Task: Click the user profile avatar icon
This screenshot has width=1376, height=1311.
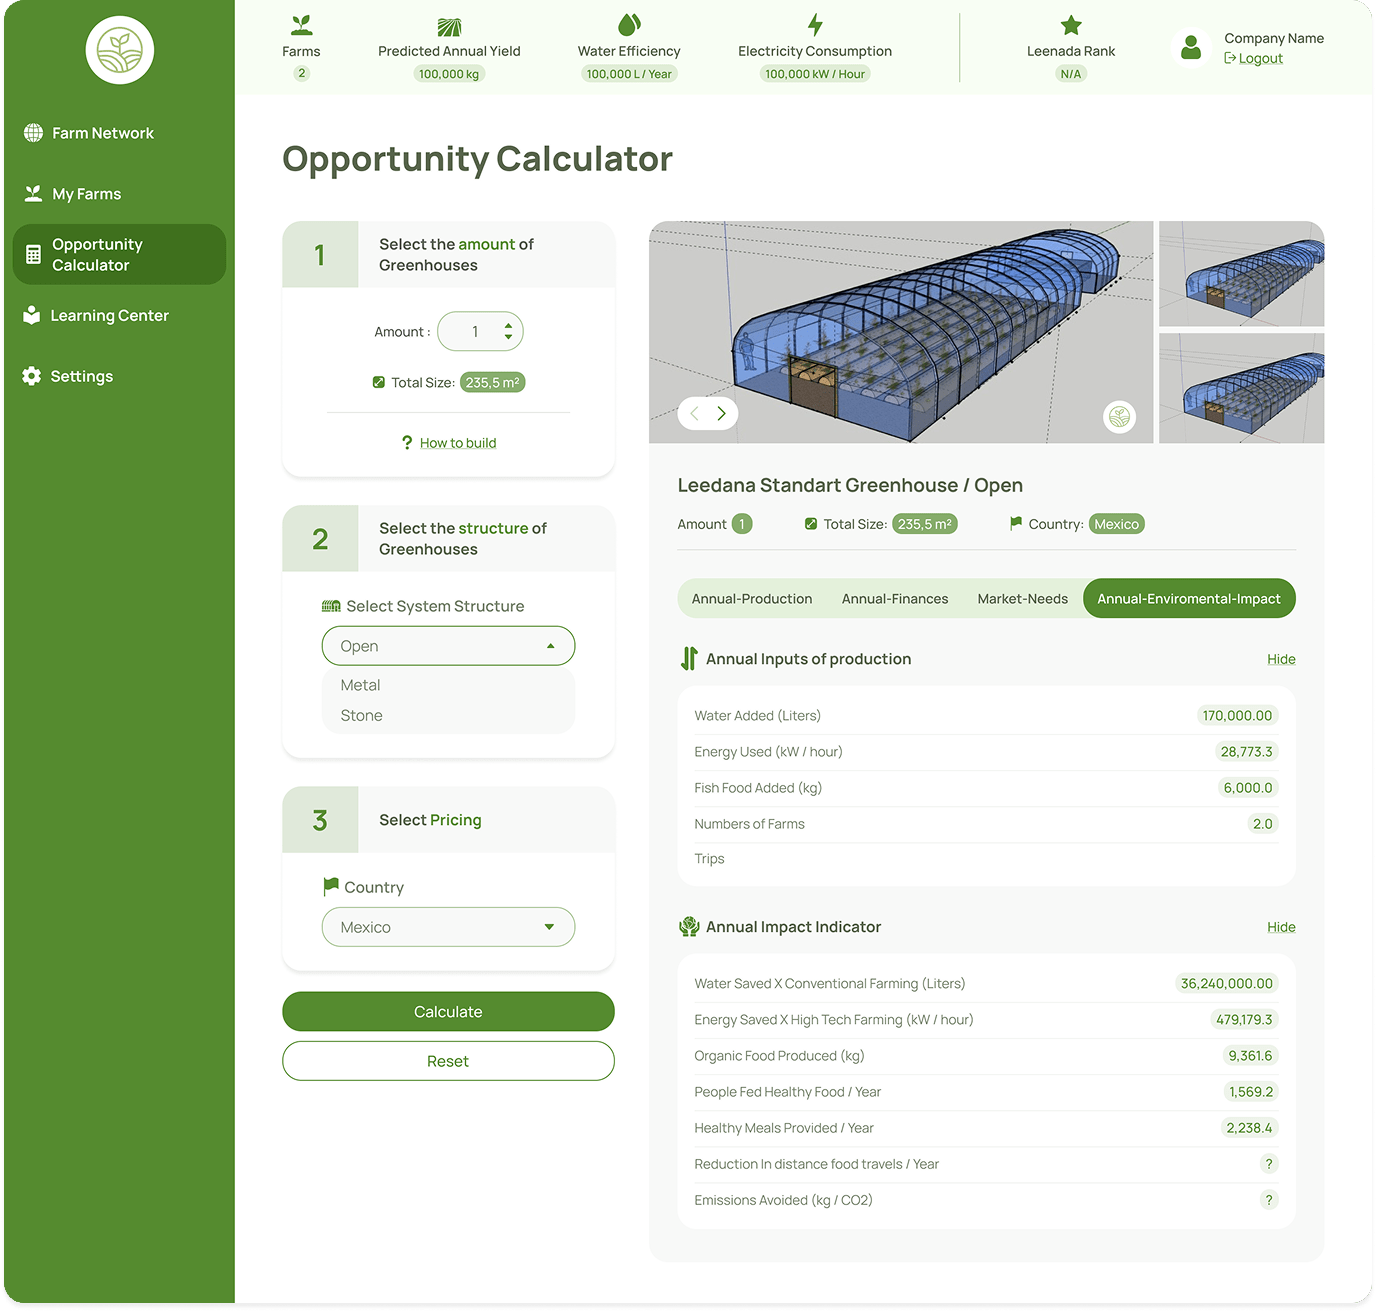Action: pos(1191,47)
